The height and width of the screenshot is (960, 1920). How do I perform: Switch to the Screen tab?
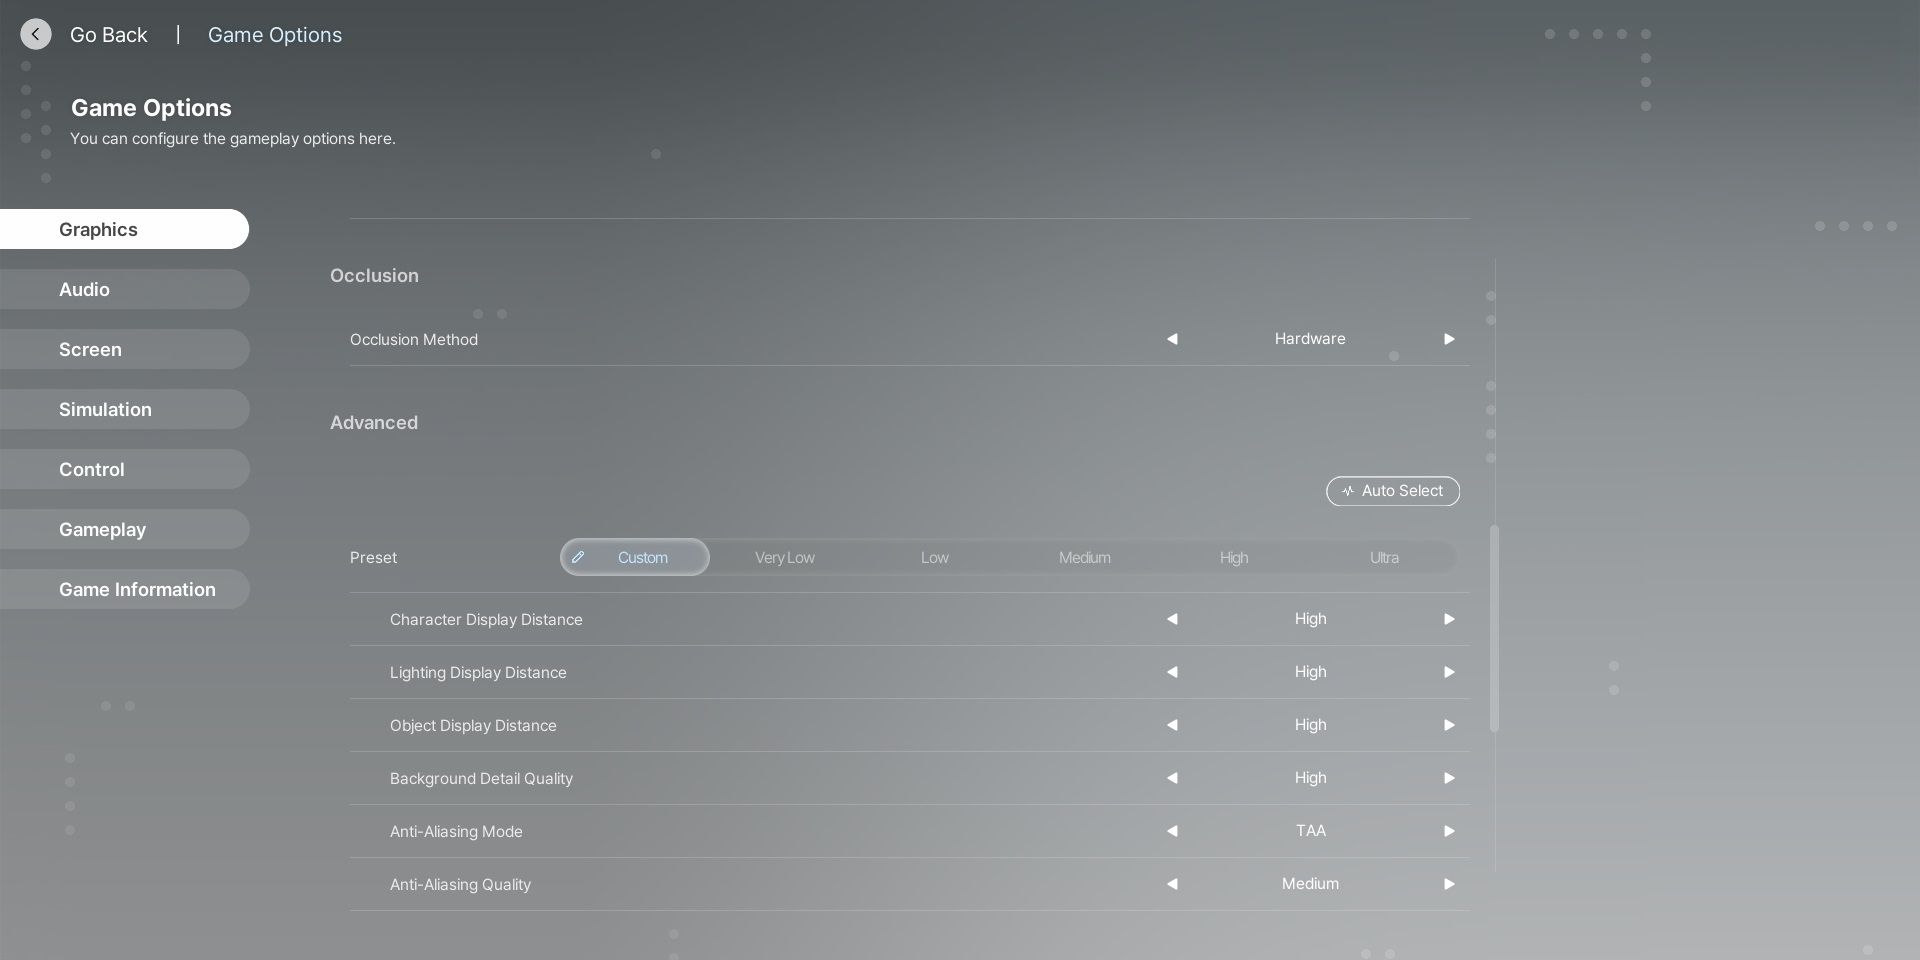[x=124, y=349]
